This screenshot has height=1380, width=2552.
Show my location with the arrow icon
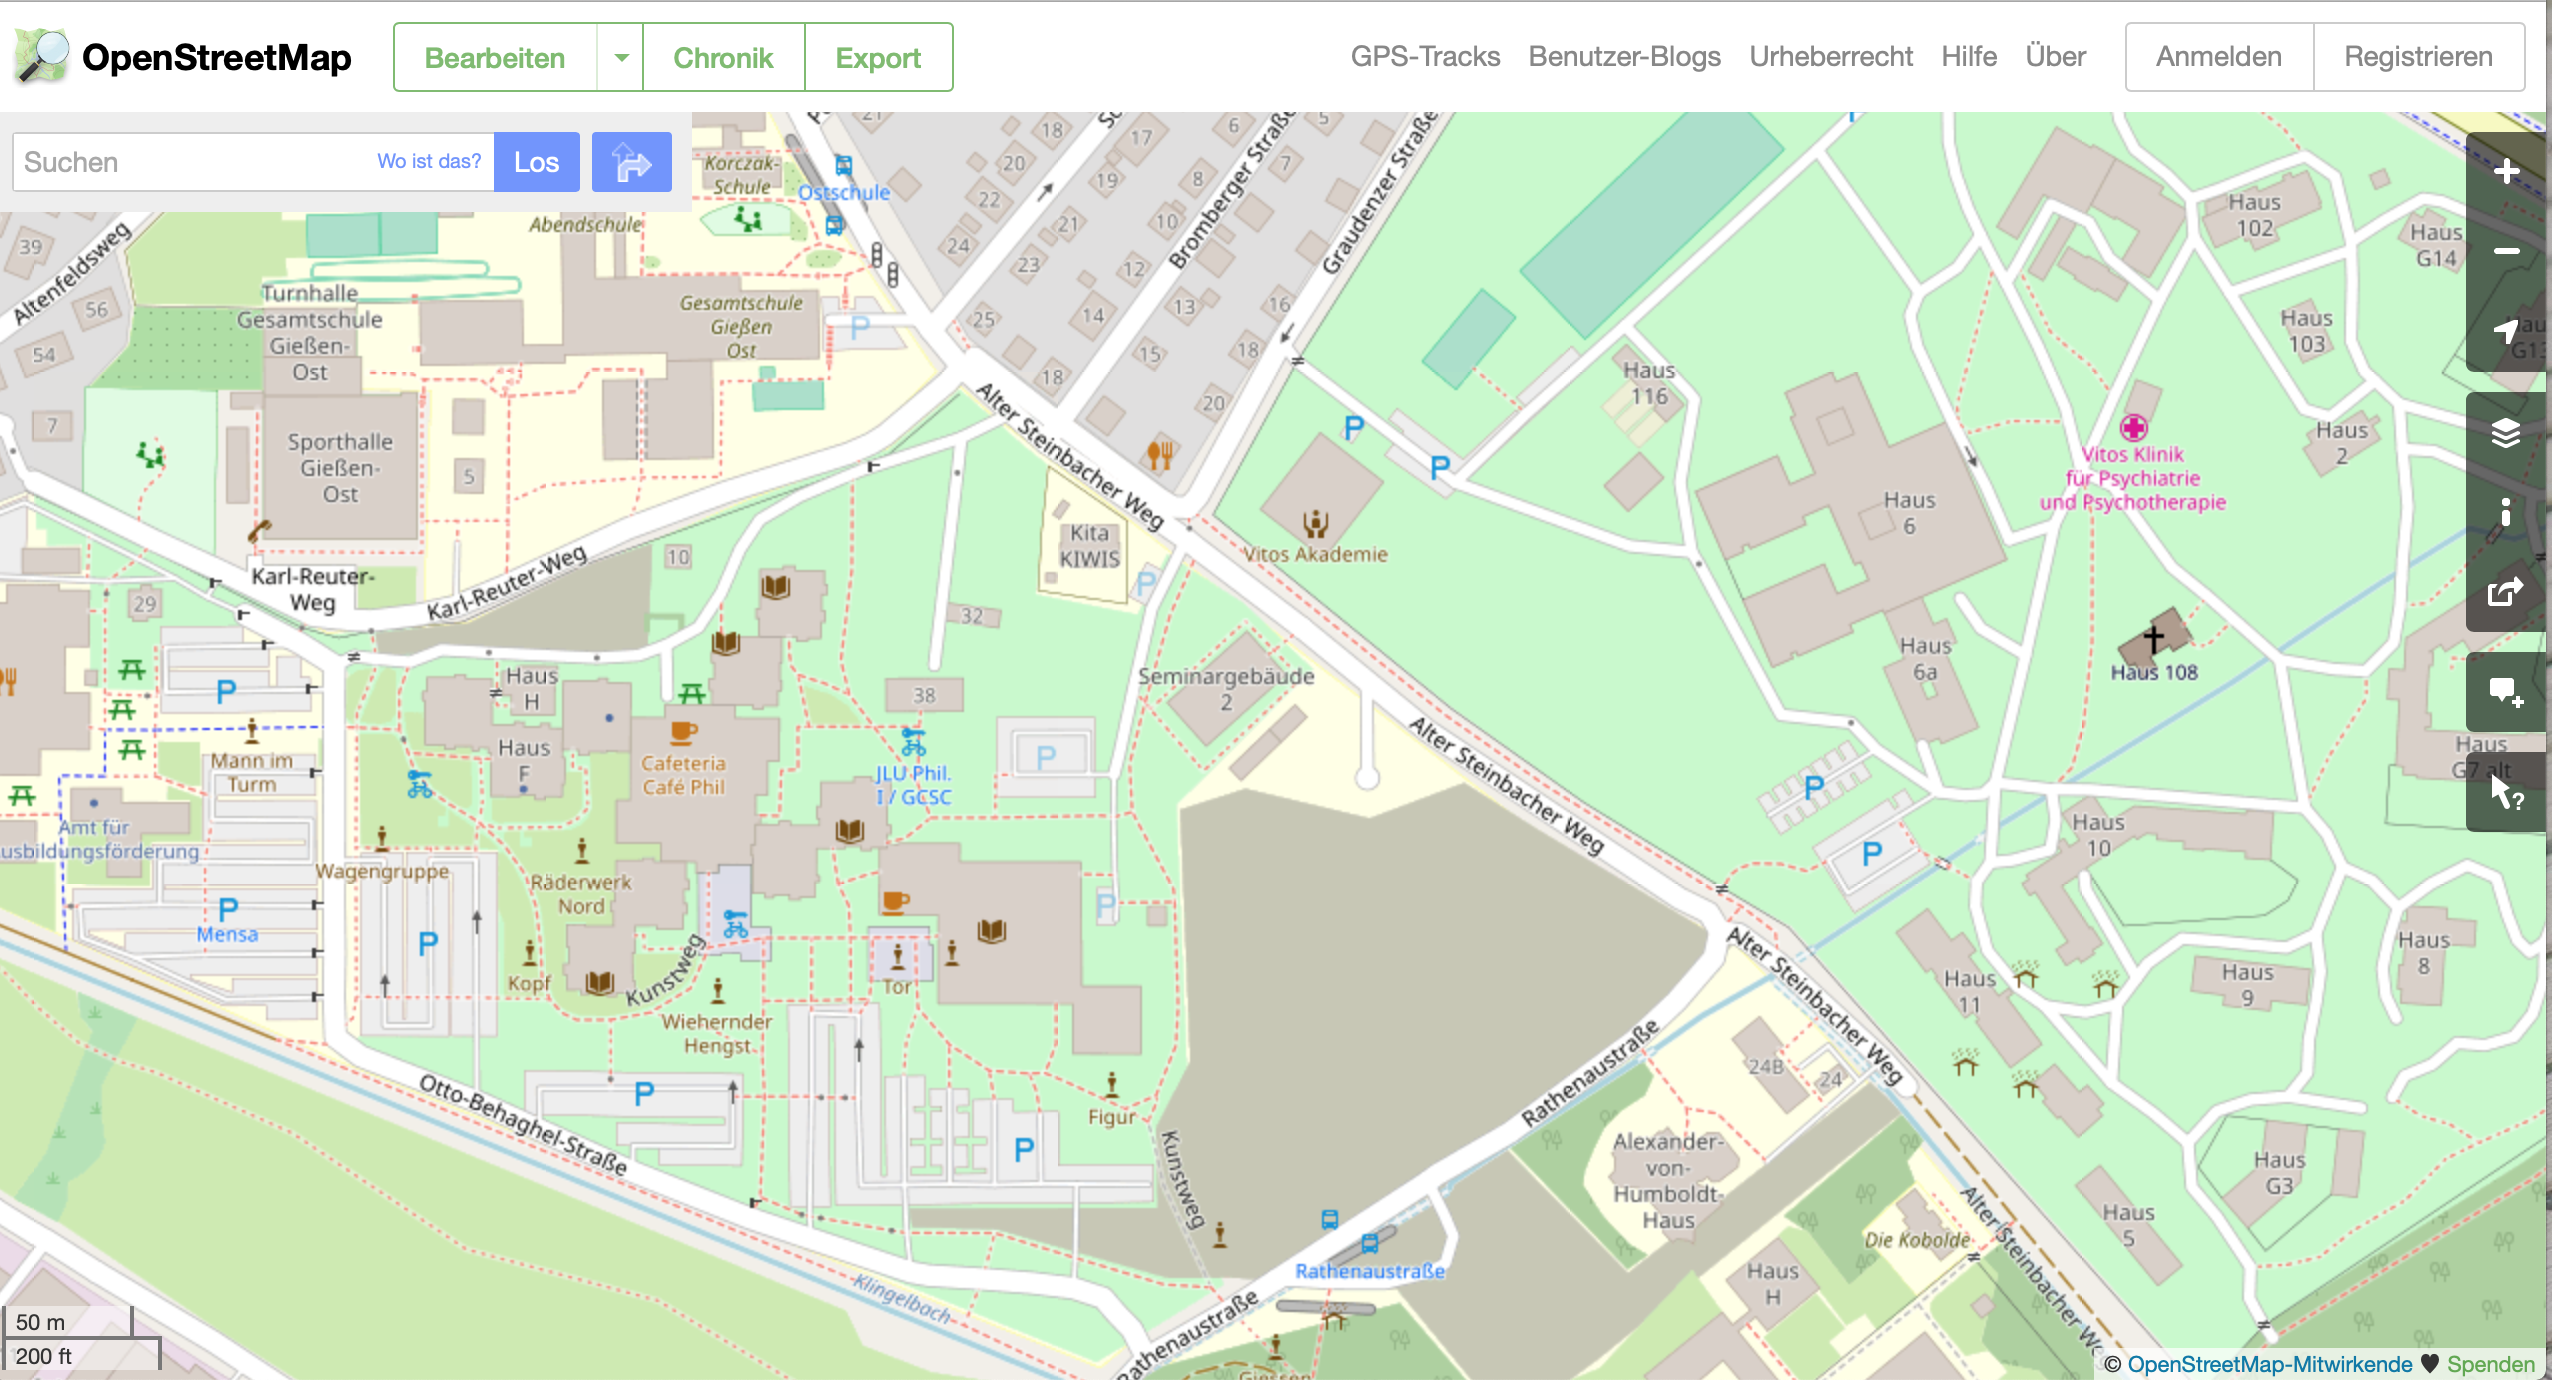pyautogui.click(x=2506, y=331)
